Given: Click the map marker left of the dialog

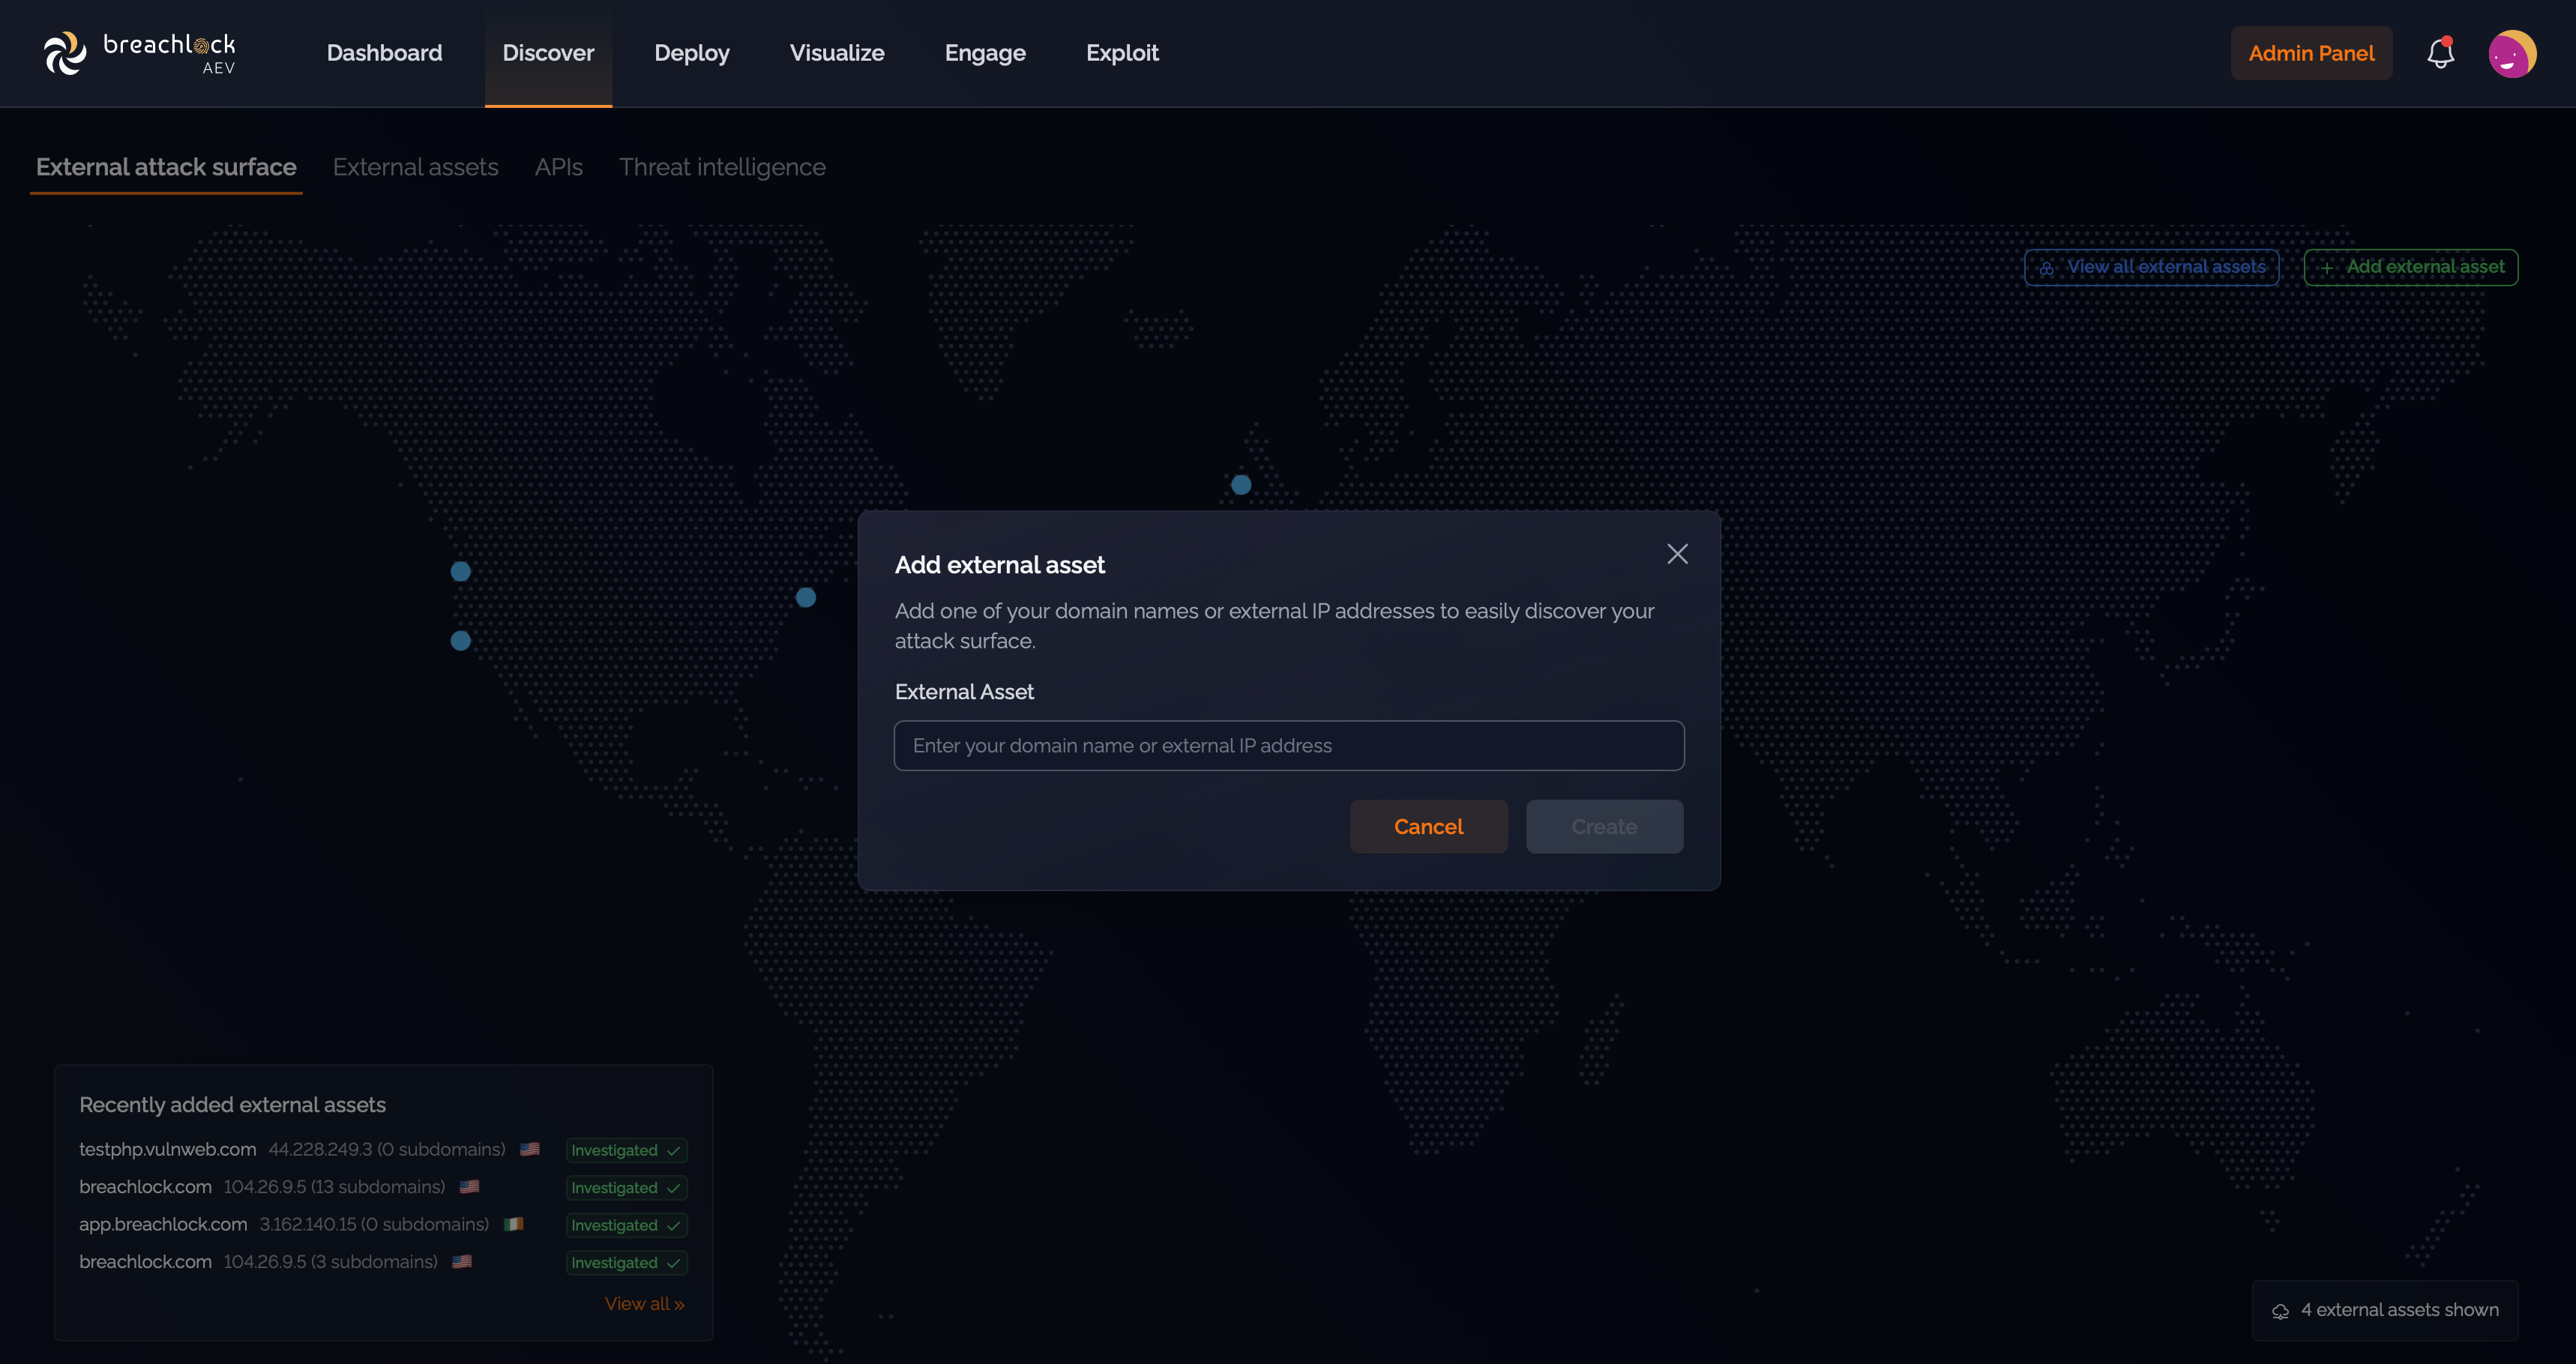Looking at the screenshot, I should [x=806, y=597].
